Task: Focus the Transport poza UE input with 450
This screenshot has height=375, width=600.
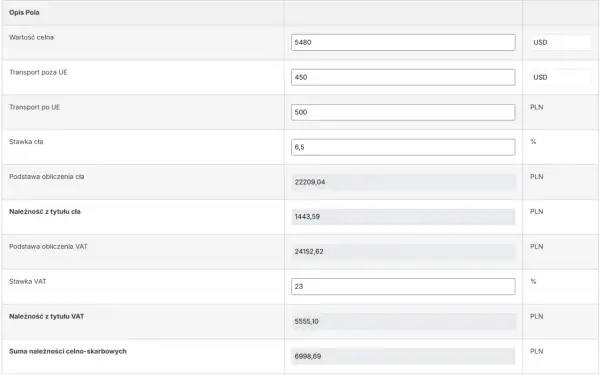Action: pyautogui.click(x=403, y=77)
